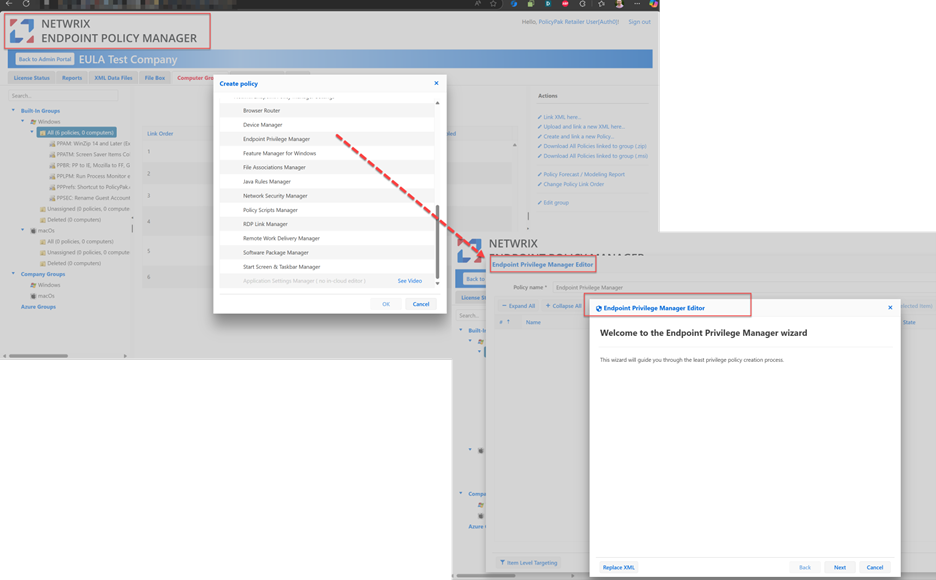
Task: Click the group Search input field
Action: pyautogui.click(x=63, y=96)
